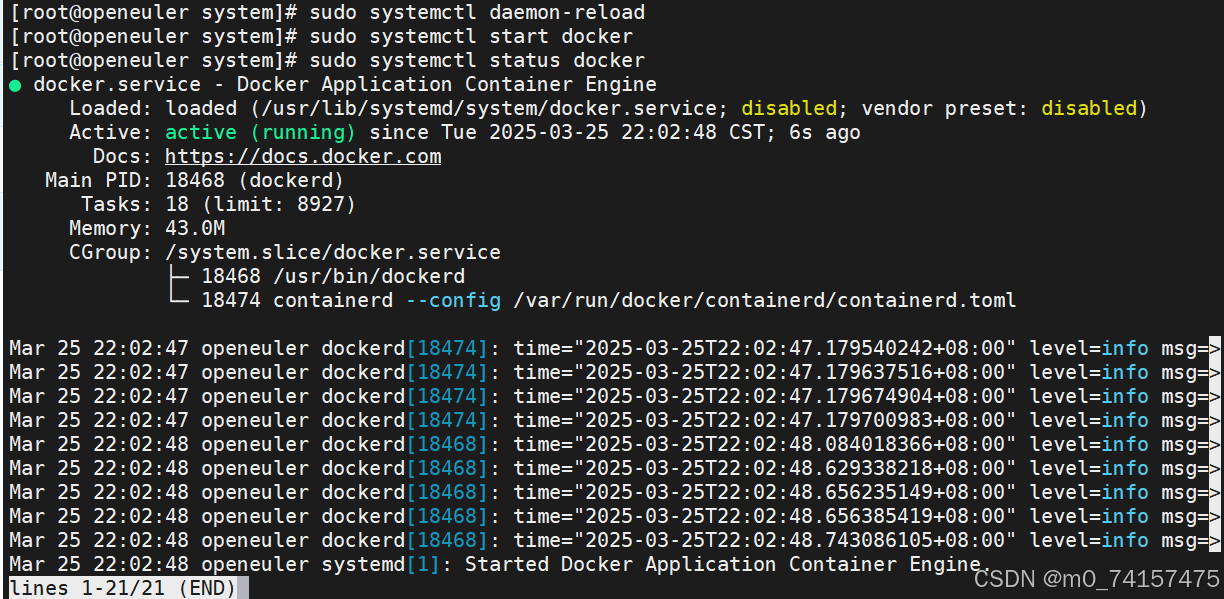Image resolution: width=1224 pixels, height=599 pixels.
Task: Select the log timestamp 2025-03-25T22:02:47.179700983+08:00
Action: tap(795, 421)
